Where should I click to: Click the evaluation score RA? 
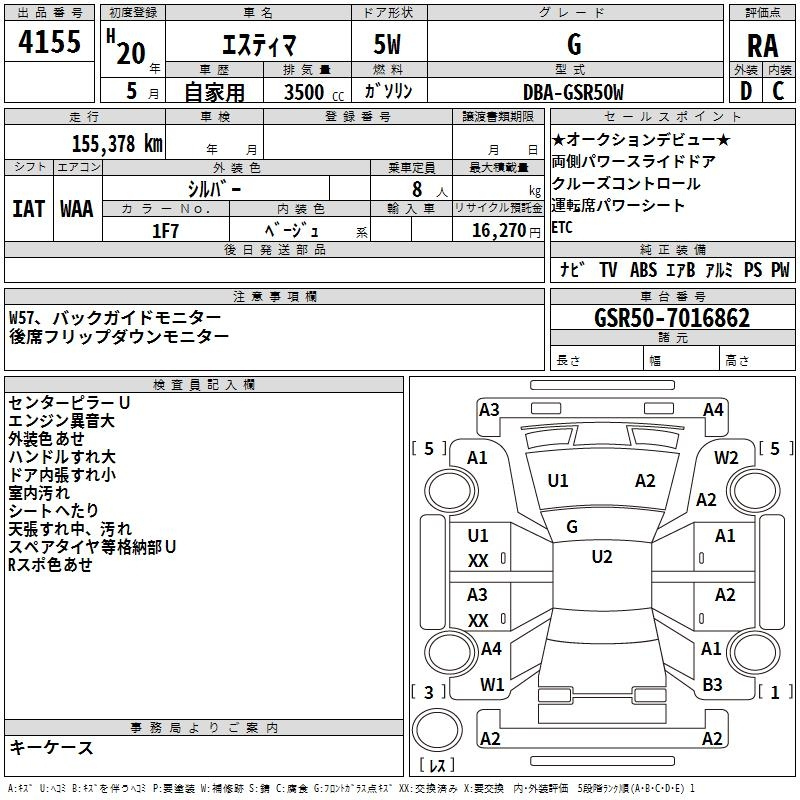point(762,46)
